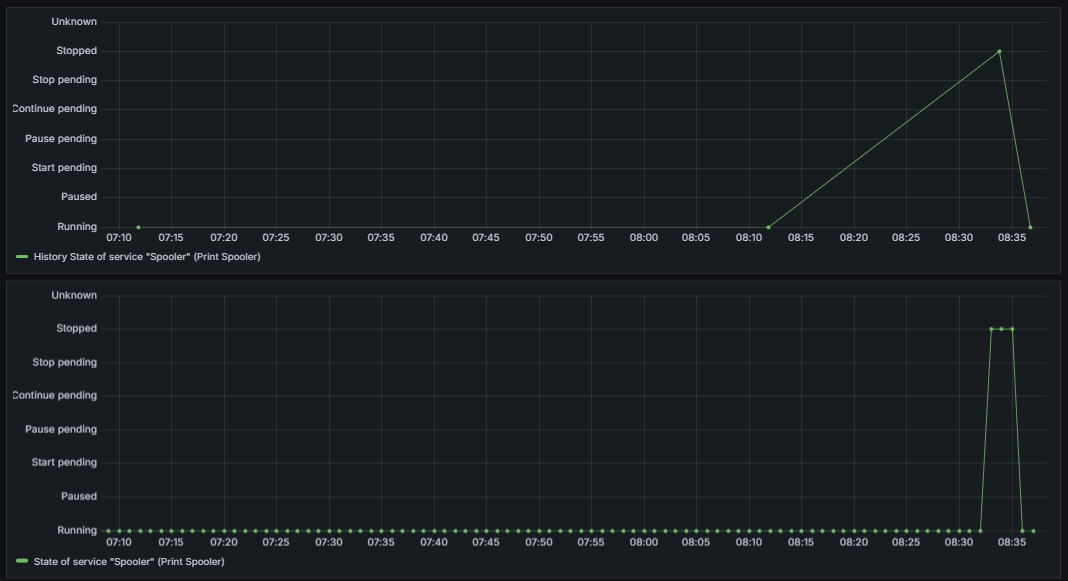Select last Stopped data point in State of service graph
This screenshot has width=1068, height=581.
1012,329
